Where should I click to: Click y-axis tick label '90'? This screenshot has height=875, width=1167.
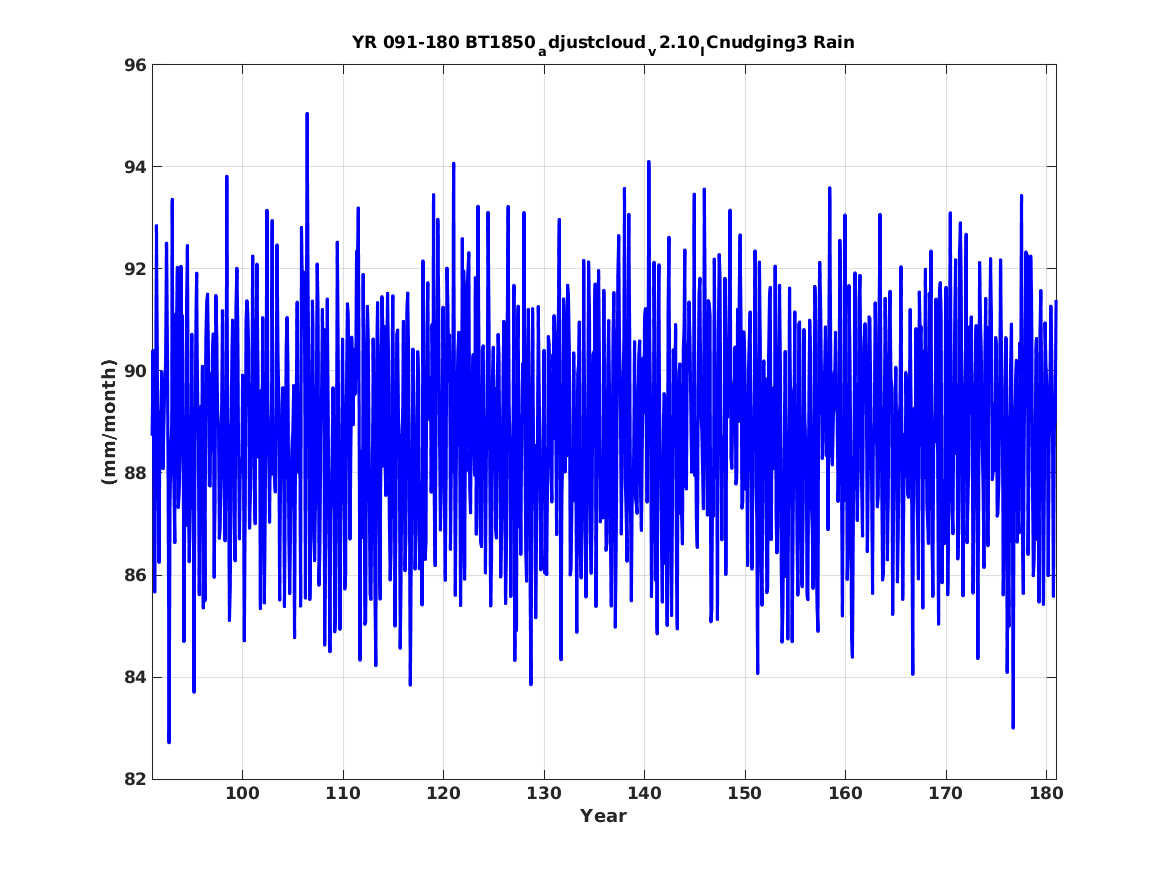point(135,371)
